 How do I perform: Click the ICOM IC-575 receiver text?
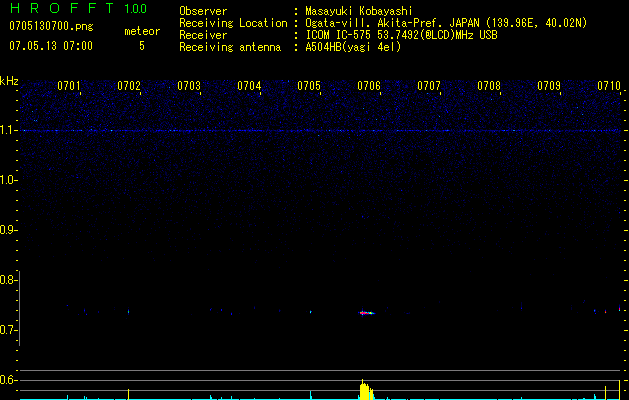[x=401, y=35]
